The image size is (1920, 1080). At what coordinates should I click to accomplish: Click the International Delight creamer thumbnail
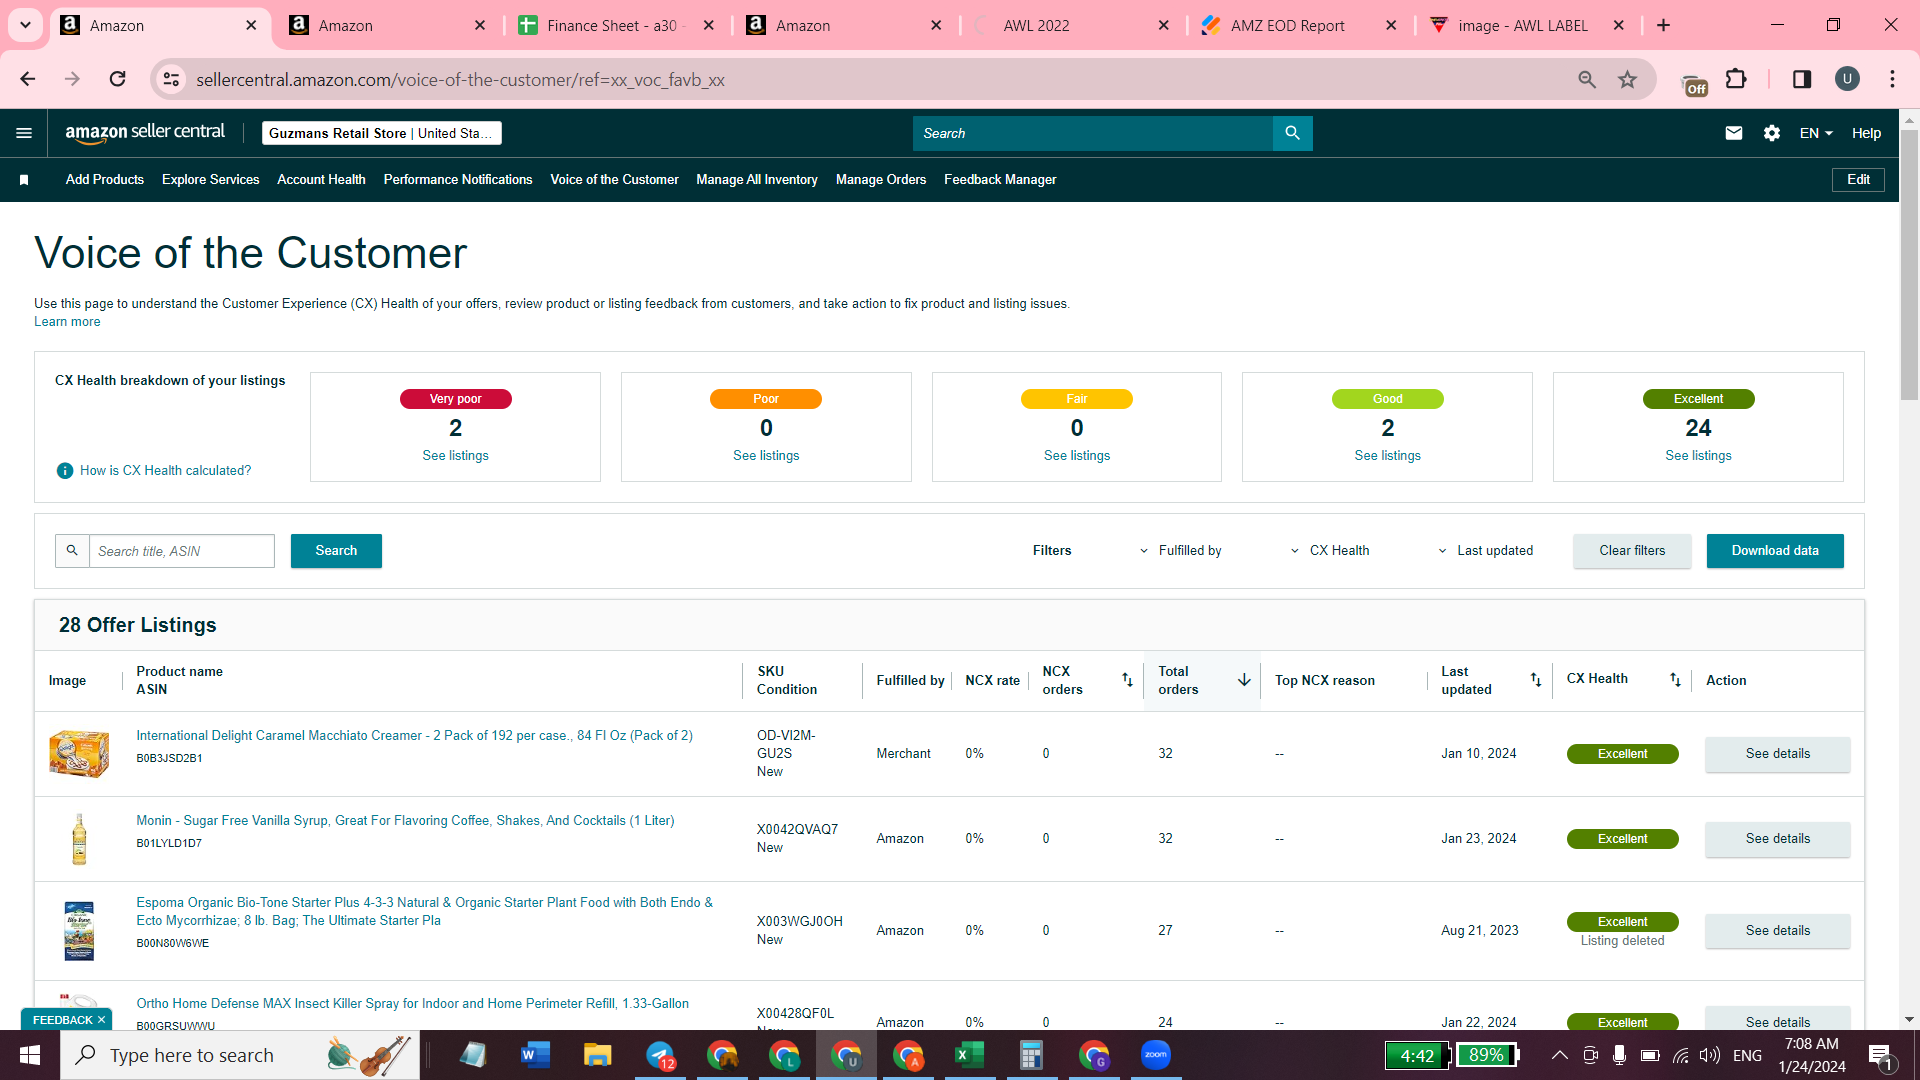pos(79,754)
